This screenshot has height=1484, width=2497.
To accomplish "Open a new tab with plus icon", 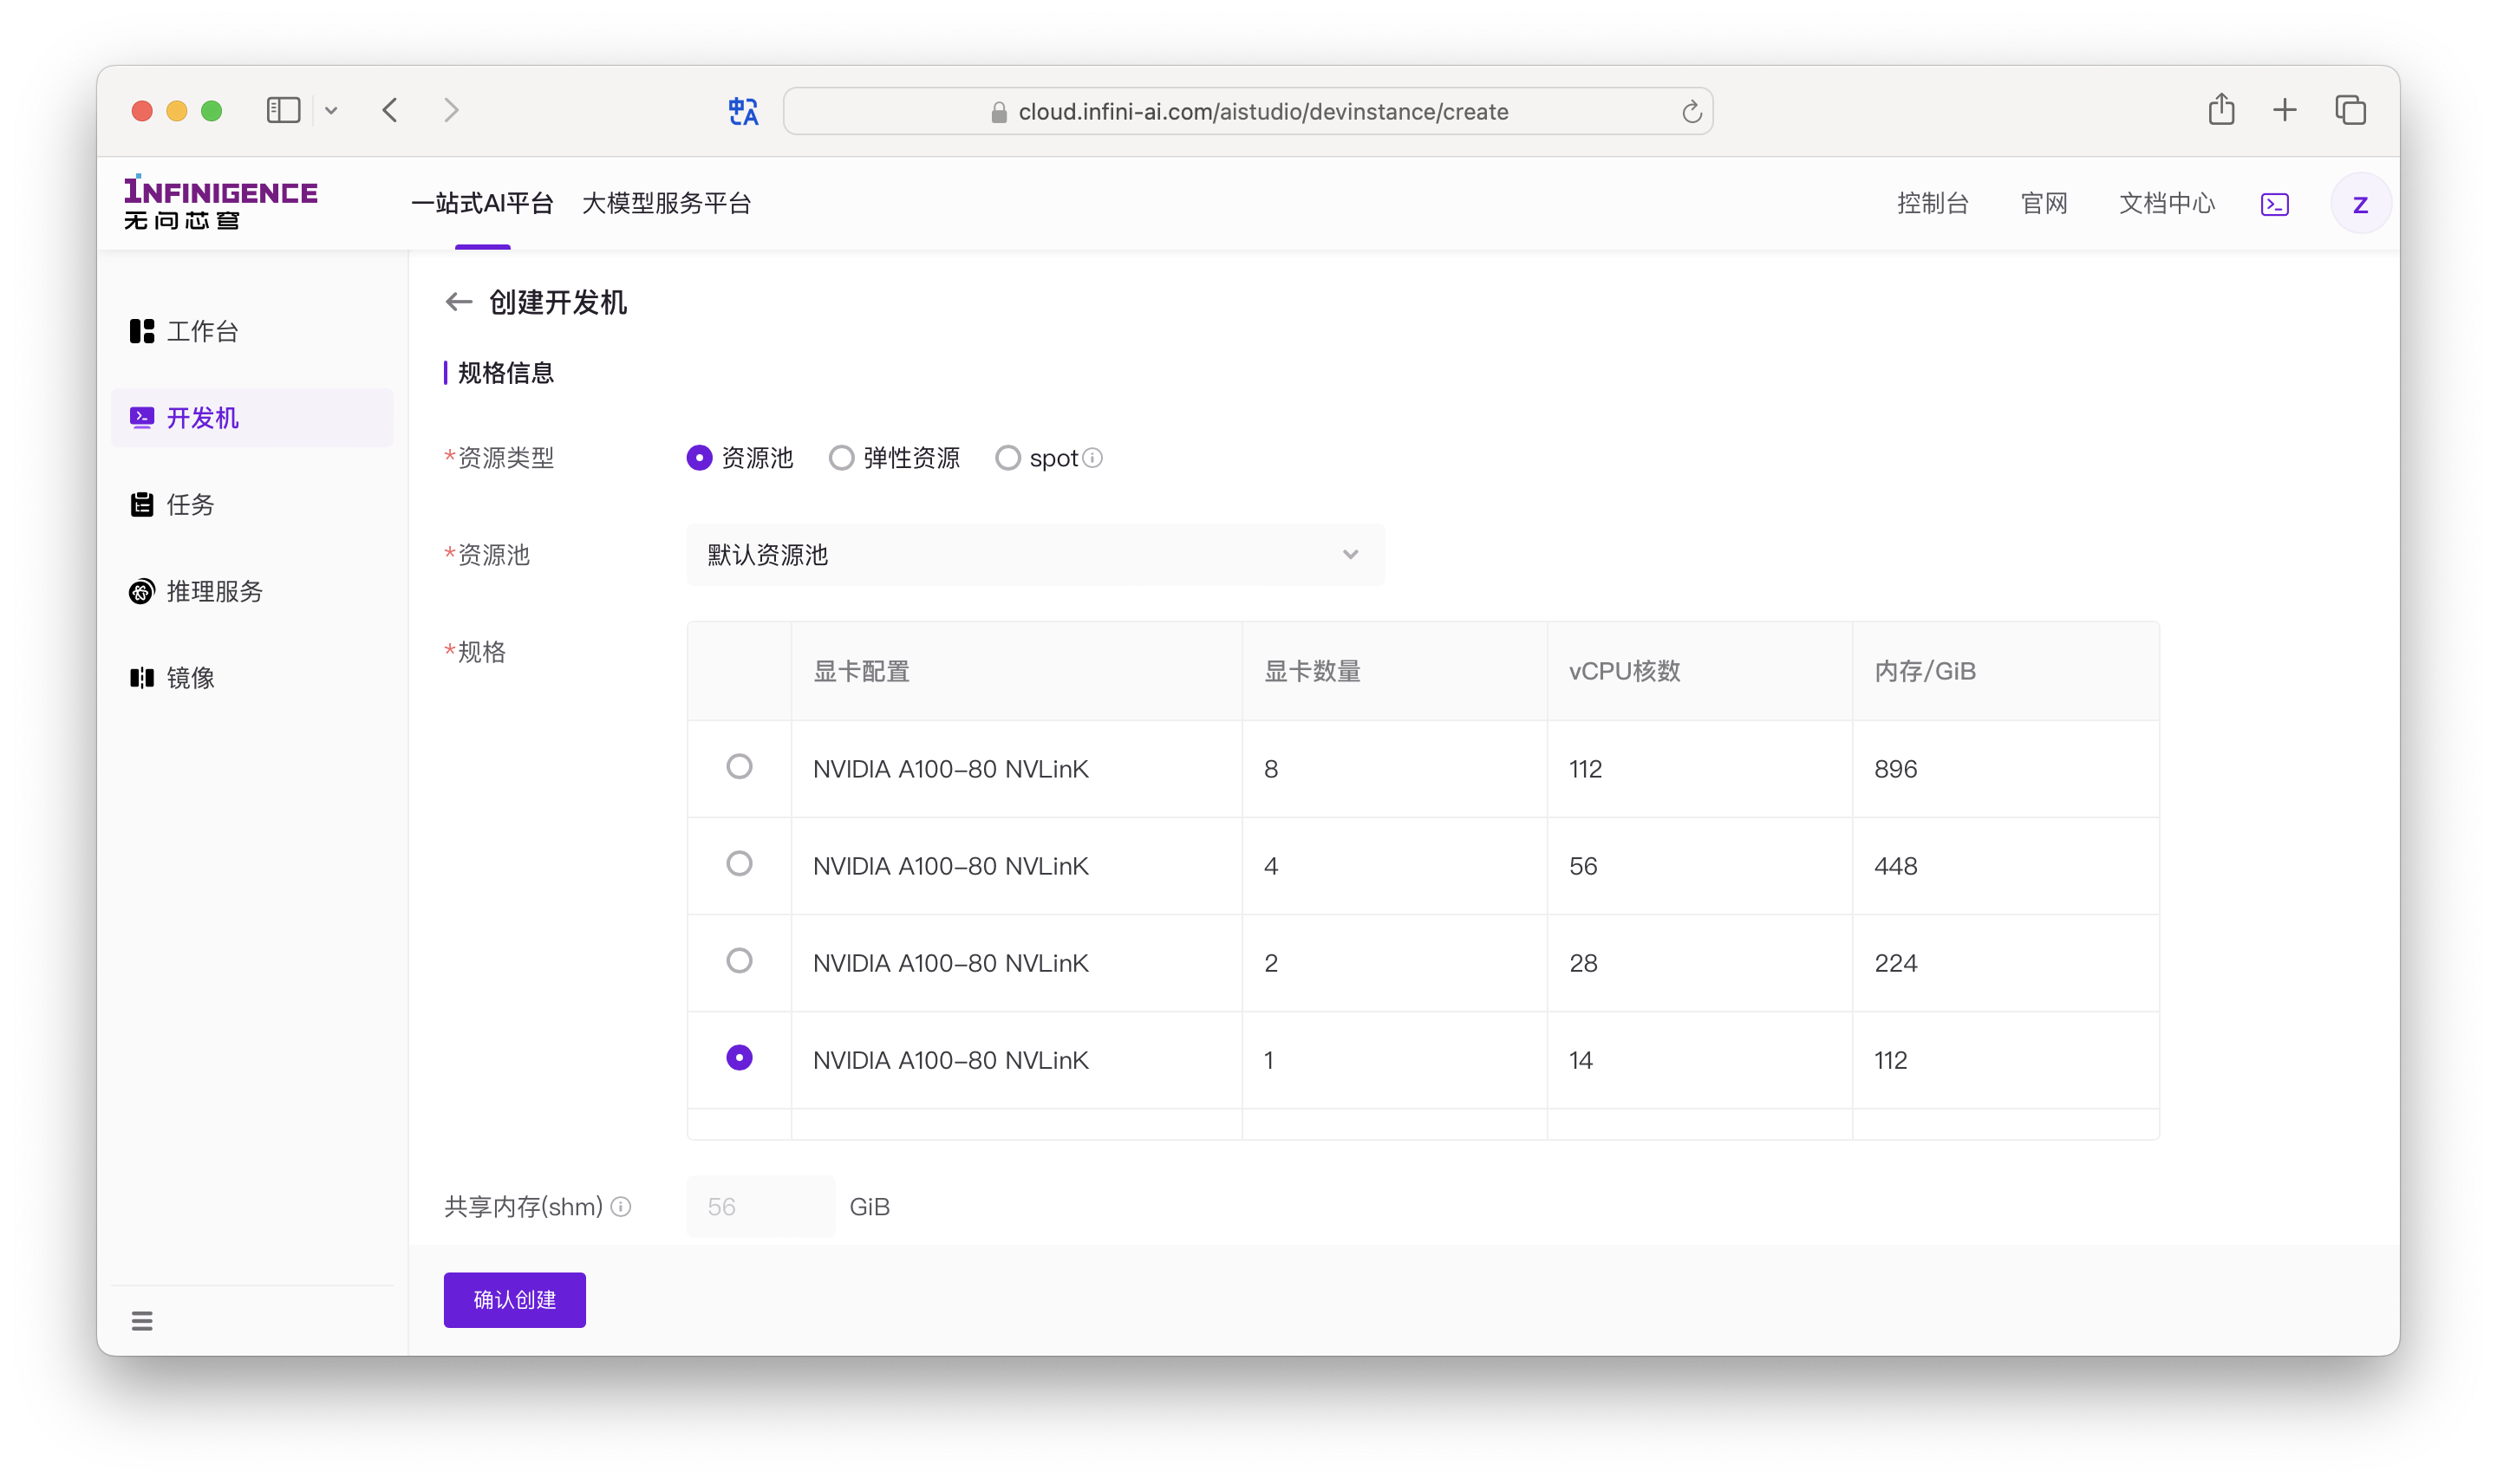I will (x=2284, y=110).
